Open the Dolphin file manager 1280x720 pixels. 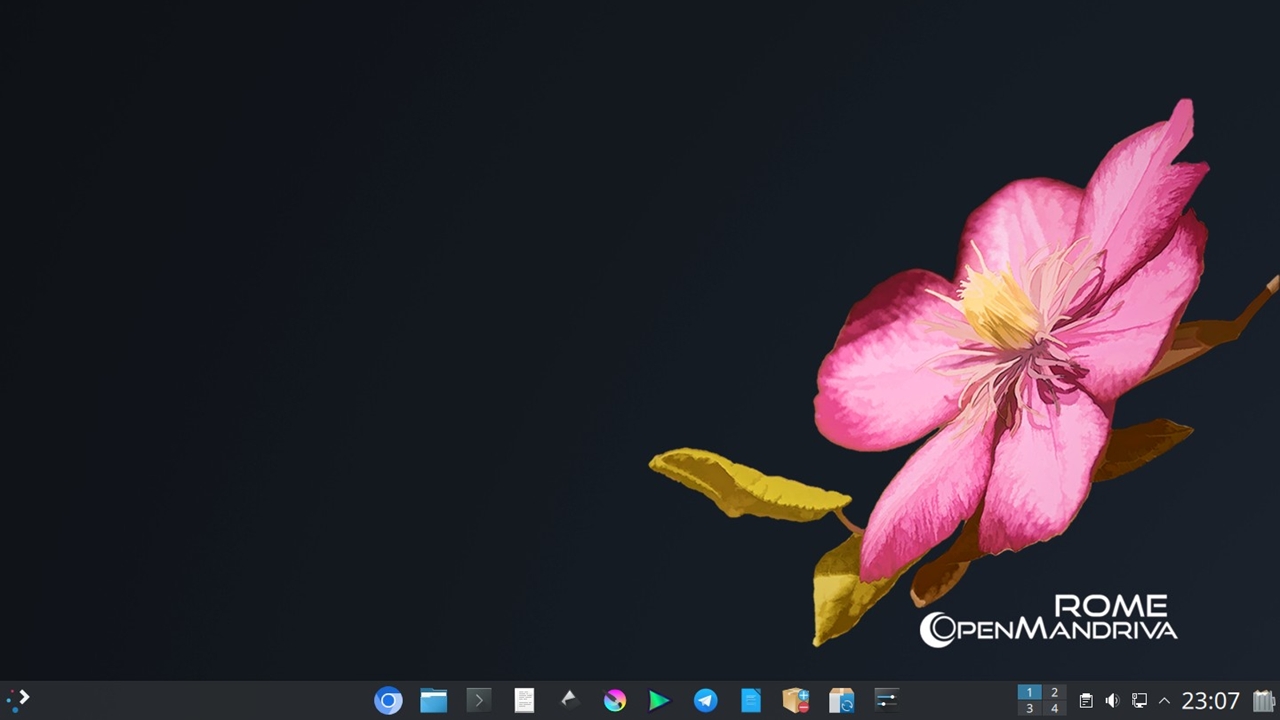point(434,701)
